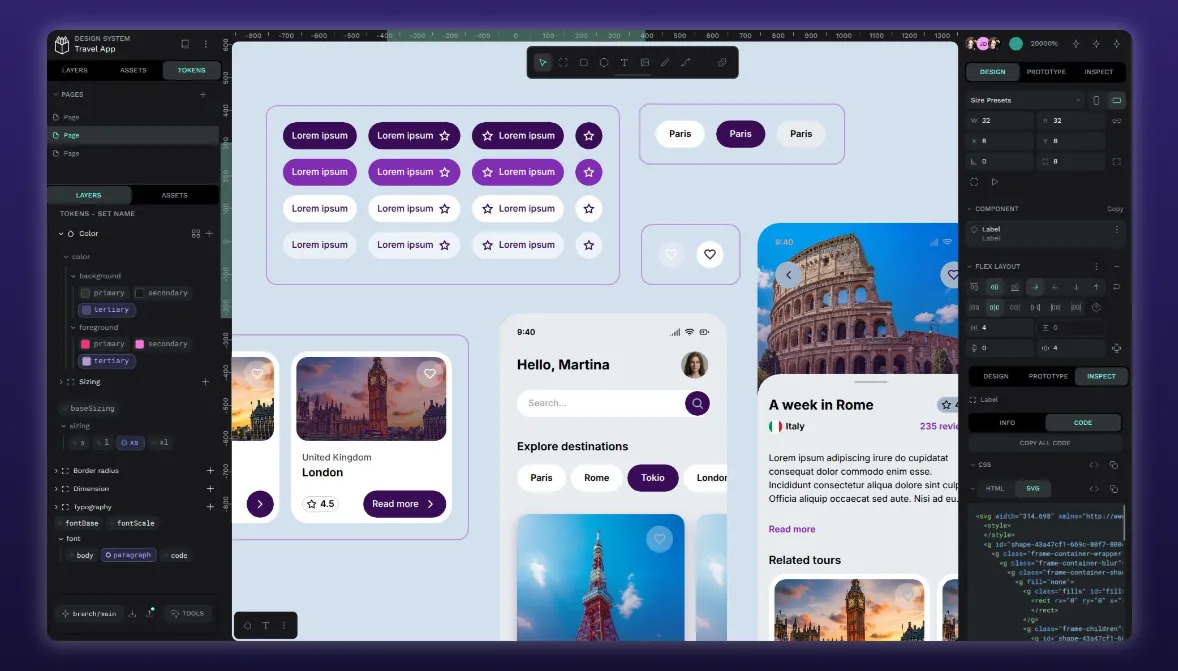Add a Dimension token with plus icon

210,488
